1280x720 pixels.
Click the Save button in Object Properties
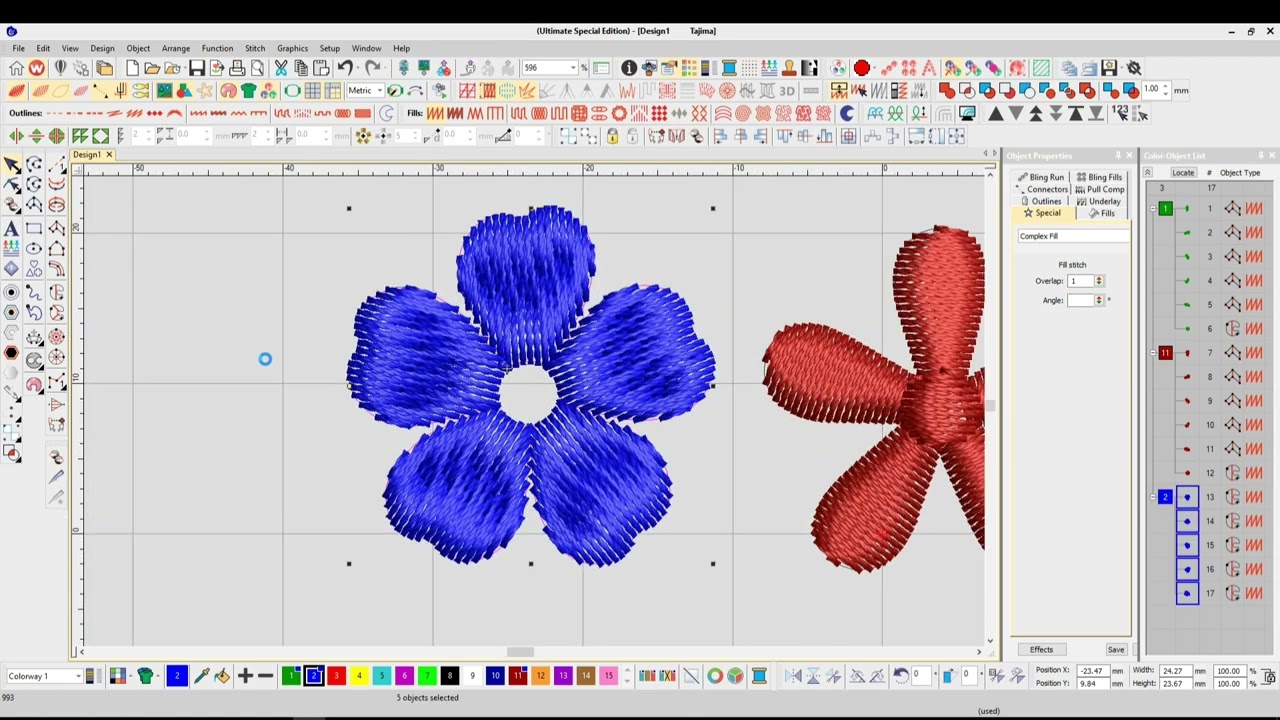coord(1116,650)
